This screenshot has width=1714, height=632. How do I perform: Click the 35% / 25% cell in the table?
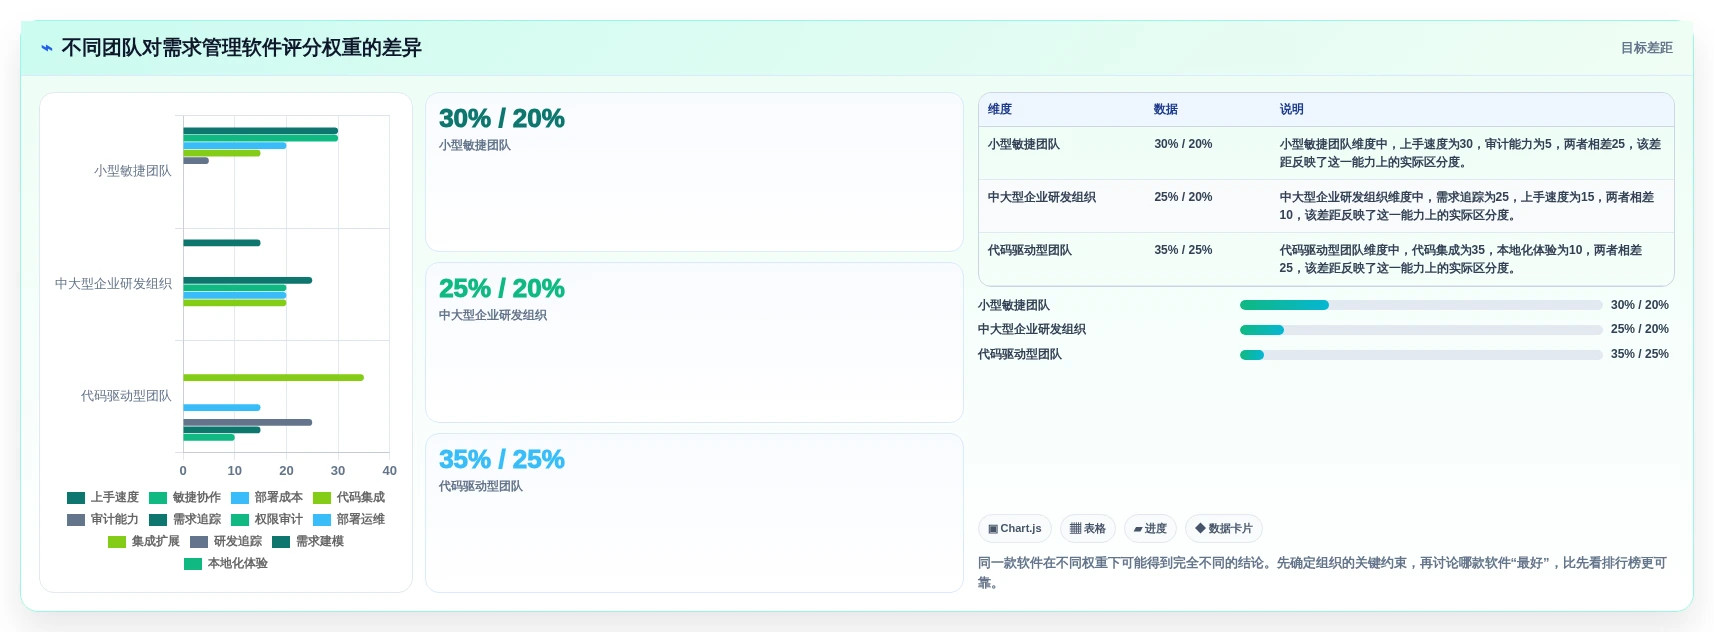1183,250
